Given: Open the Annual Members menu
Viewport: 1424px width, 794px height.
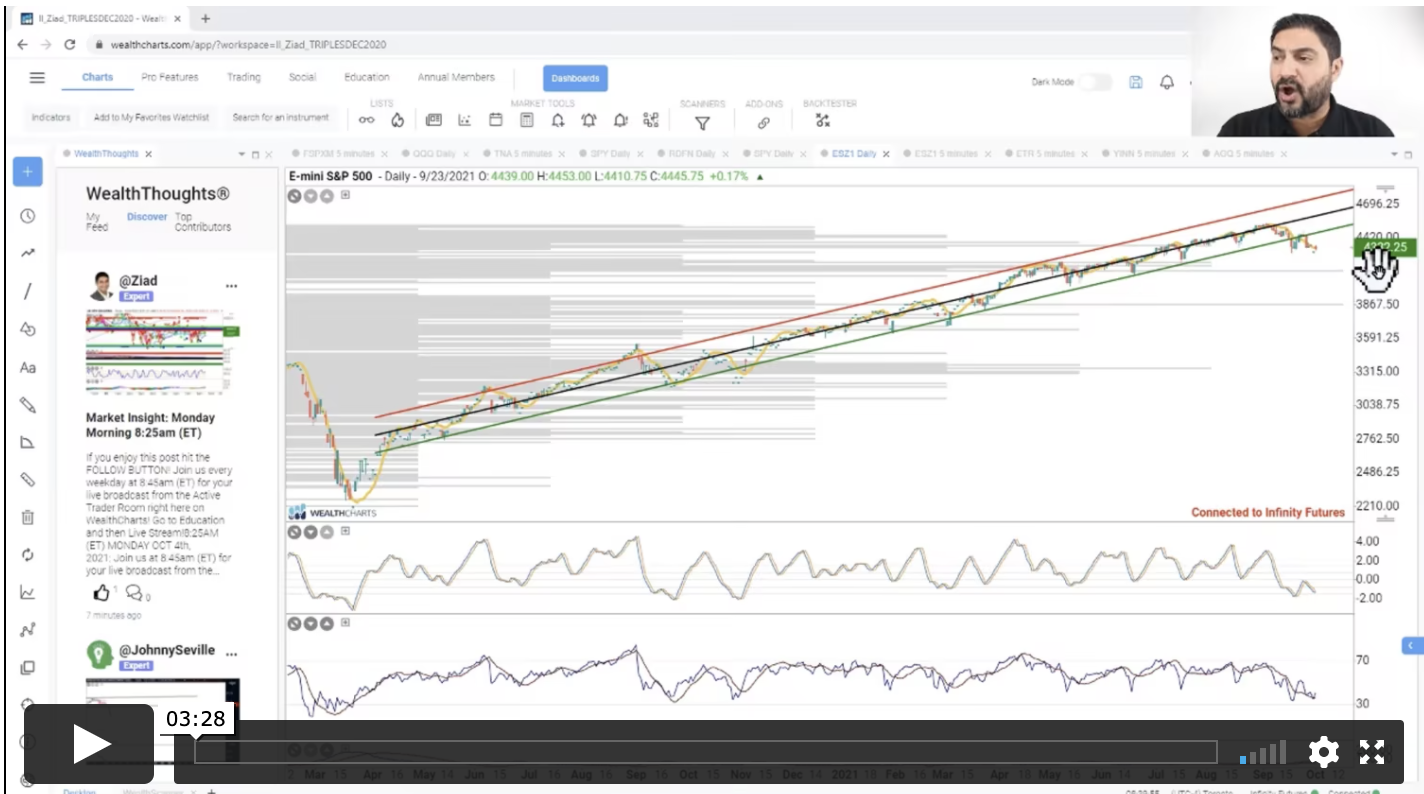Looking at the screenshot, I should click(x=456, y=77).
